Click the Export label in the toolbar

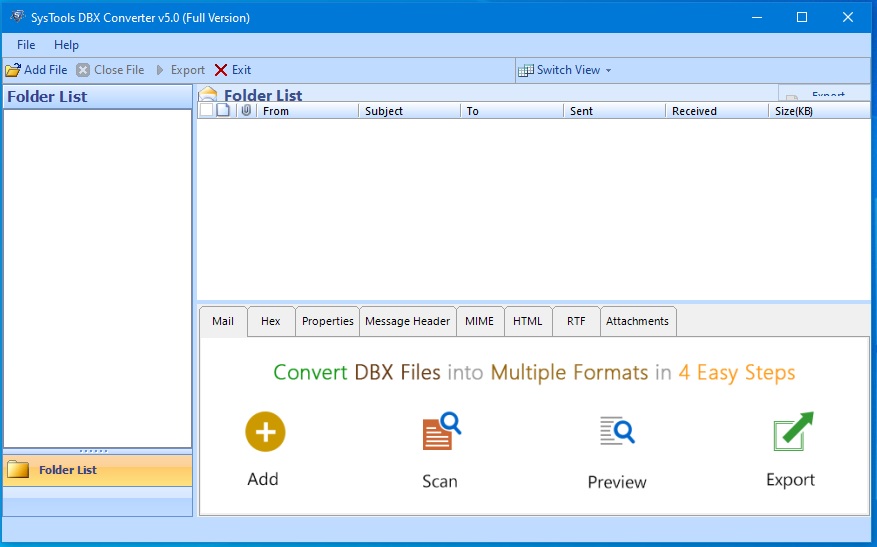click(x=188, y=70)
